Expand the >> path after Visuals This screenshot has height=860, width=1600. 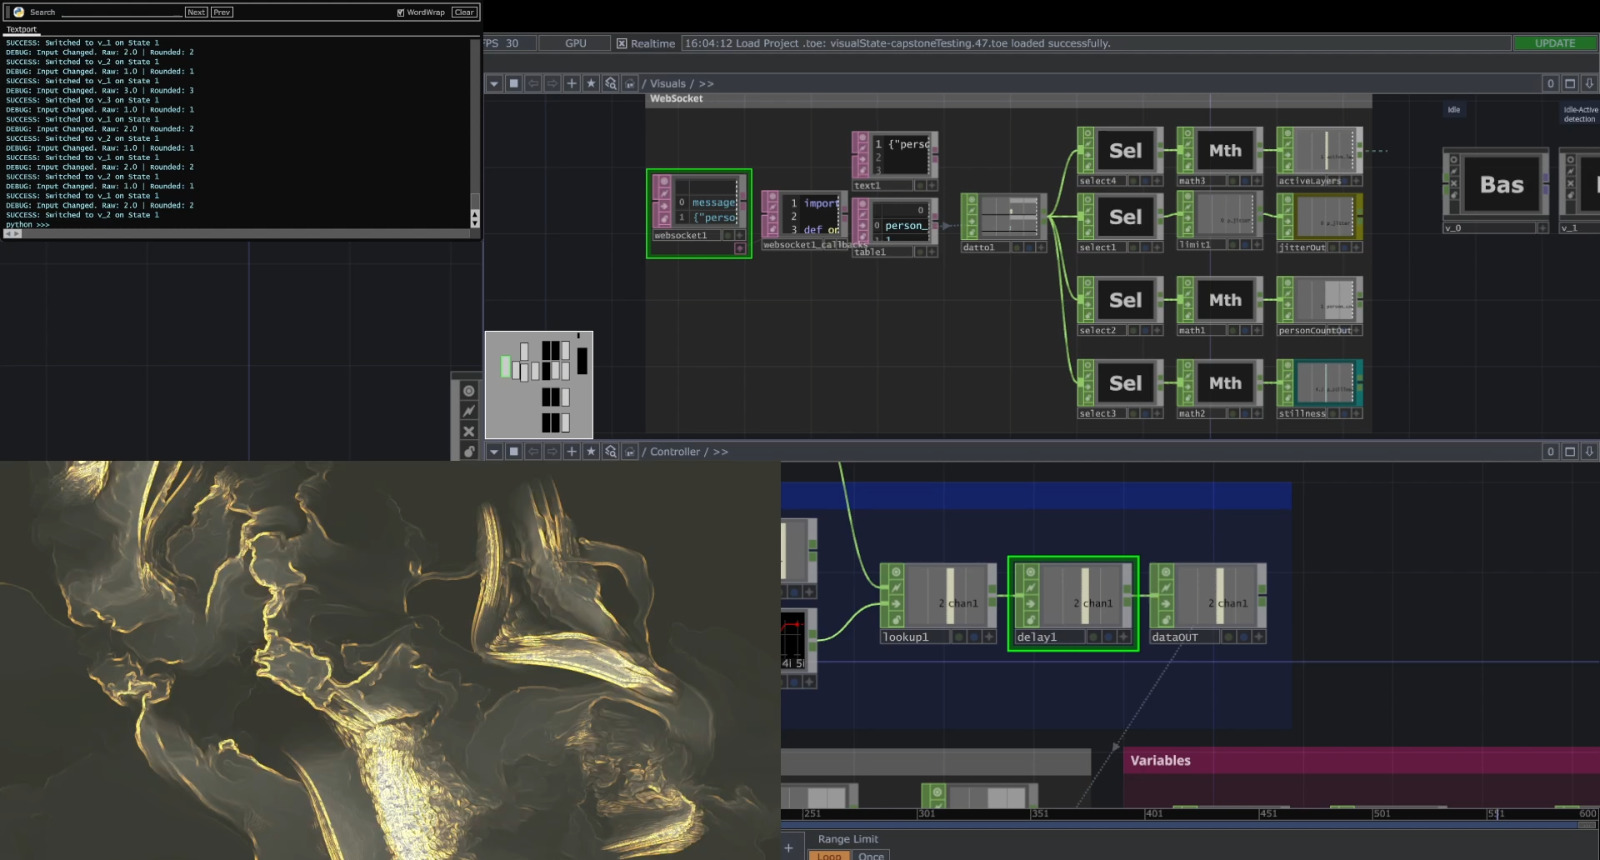(x=706, y=84)
